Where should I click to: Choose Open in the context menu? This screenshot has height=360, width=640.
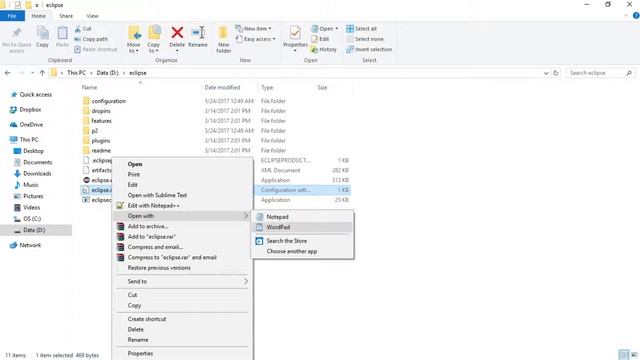click(135, 164)
